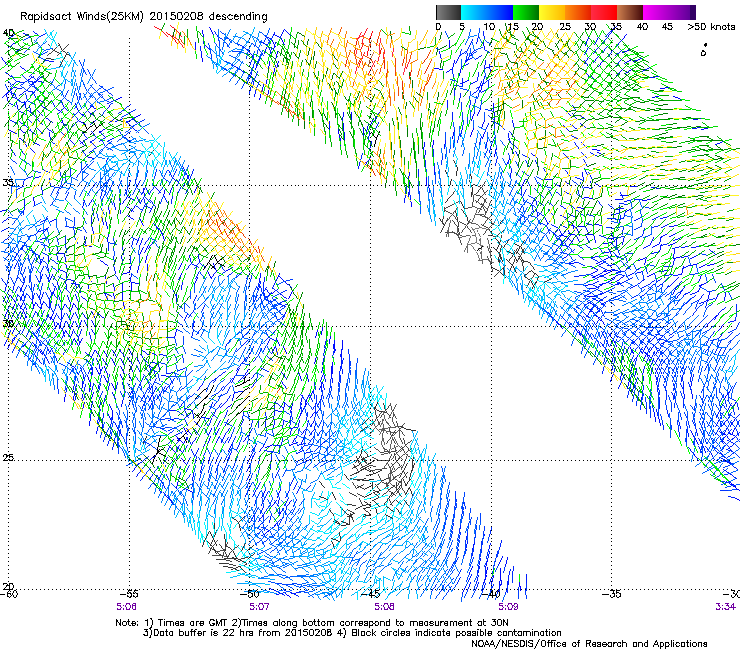Click the word 'descending' in the title
The height and width of the screenshot is (650, 740).
tap(238, 17)
